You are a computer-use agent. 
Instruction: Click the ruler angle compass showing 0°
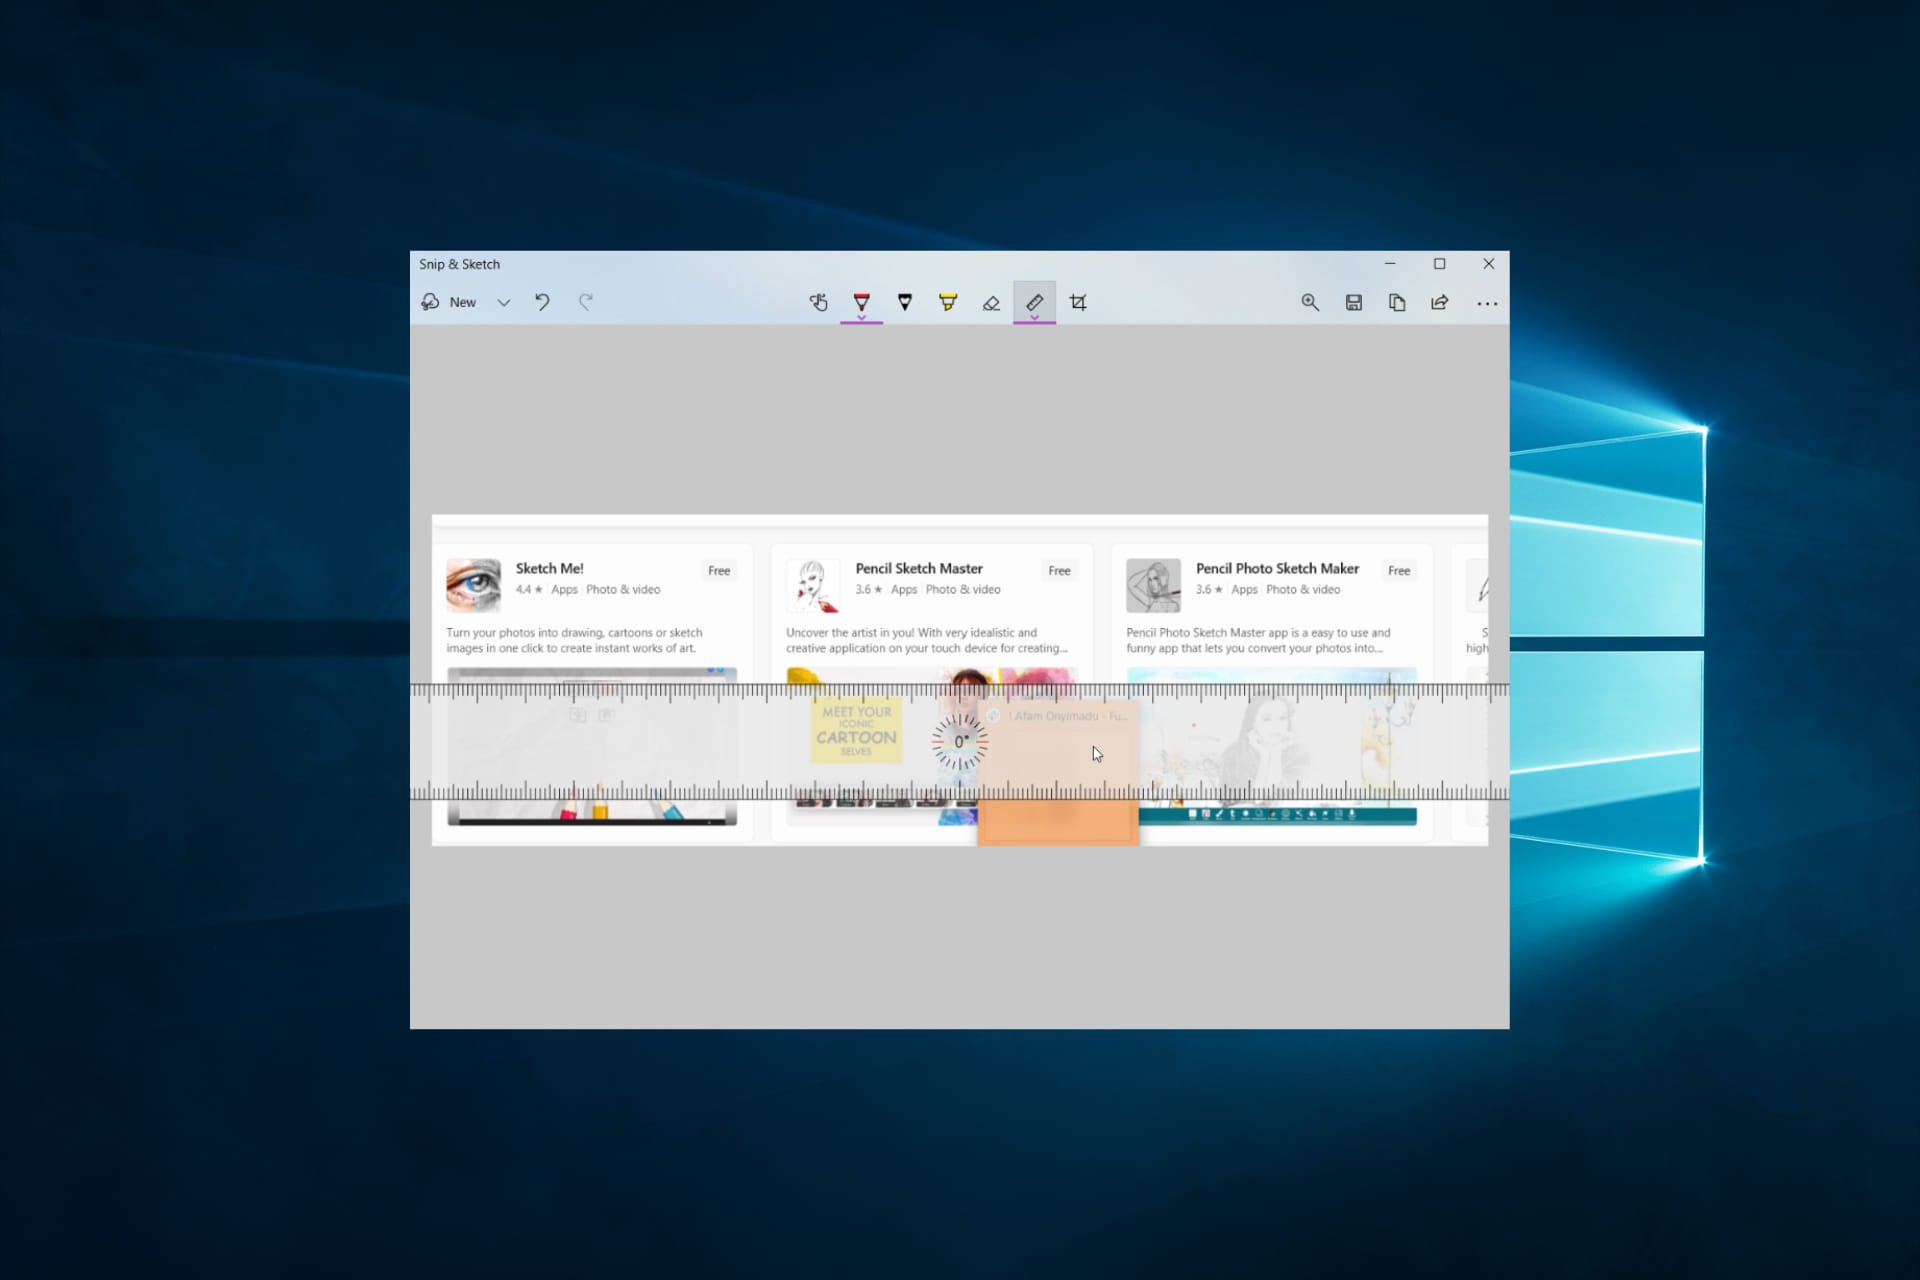960,742
